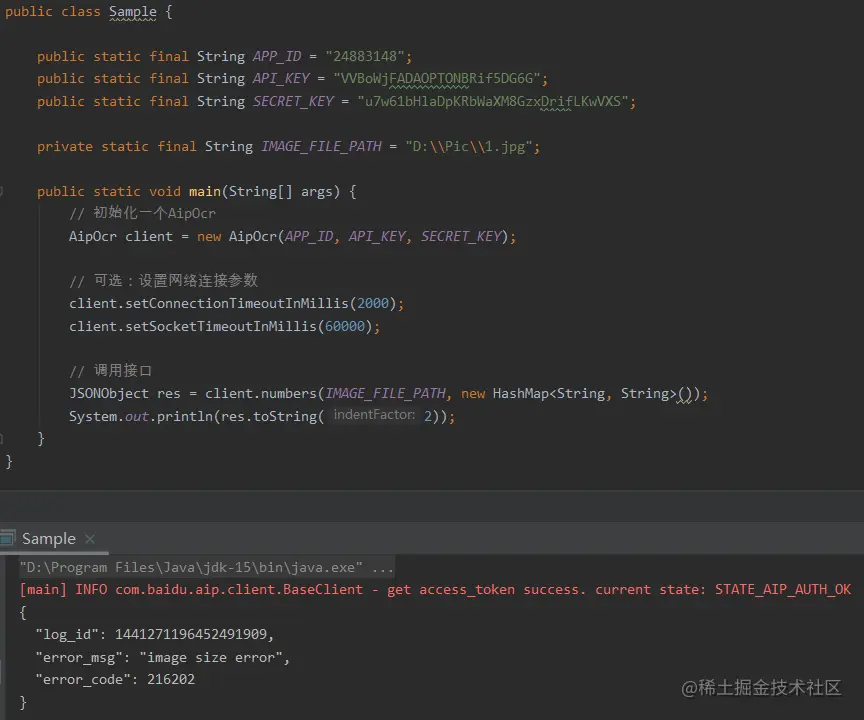Click the value 60000 in socket timeout
Viewport: 864px width, 720px height.
(344, 327)
